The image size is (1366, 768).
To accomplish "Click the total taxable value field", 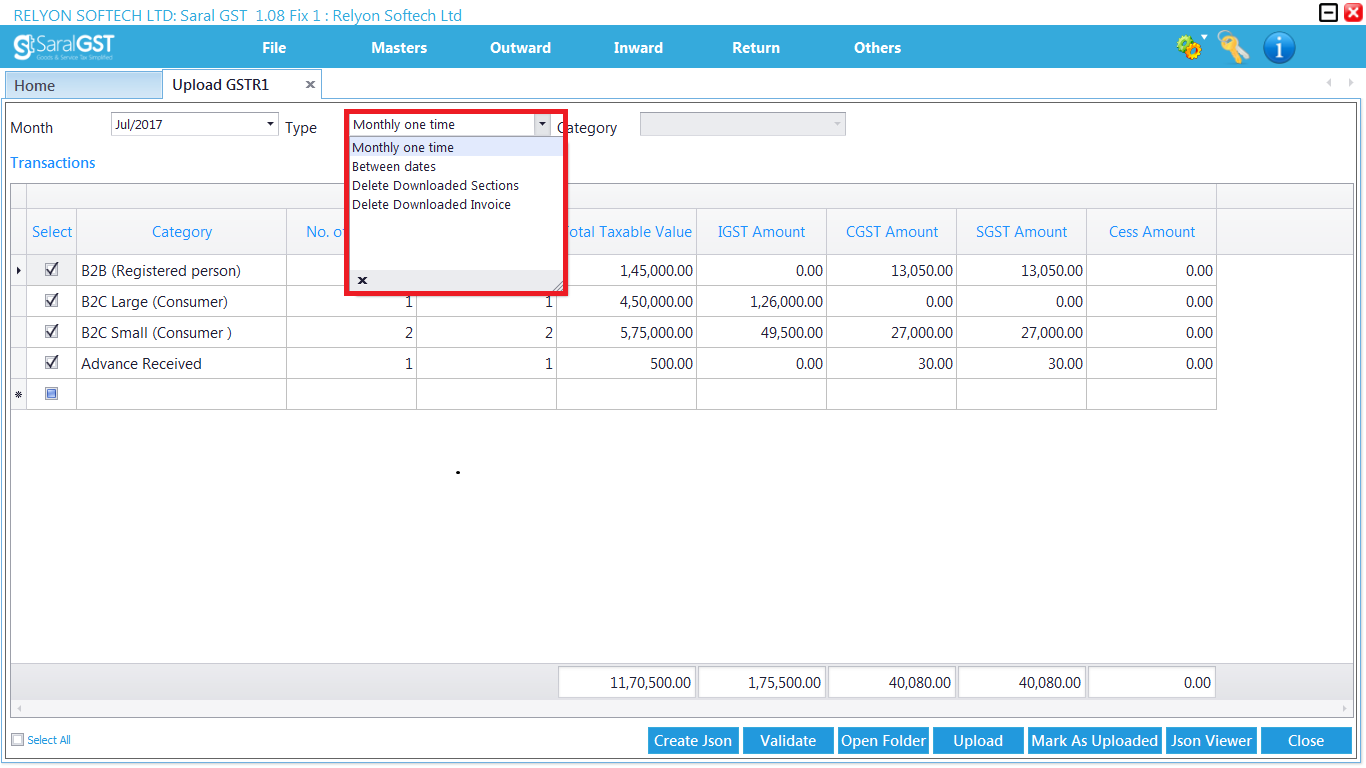I will pyautogui.click(x=626, y=681).
